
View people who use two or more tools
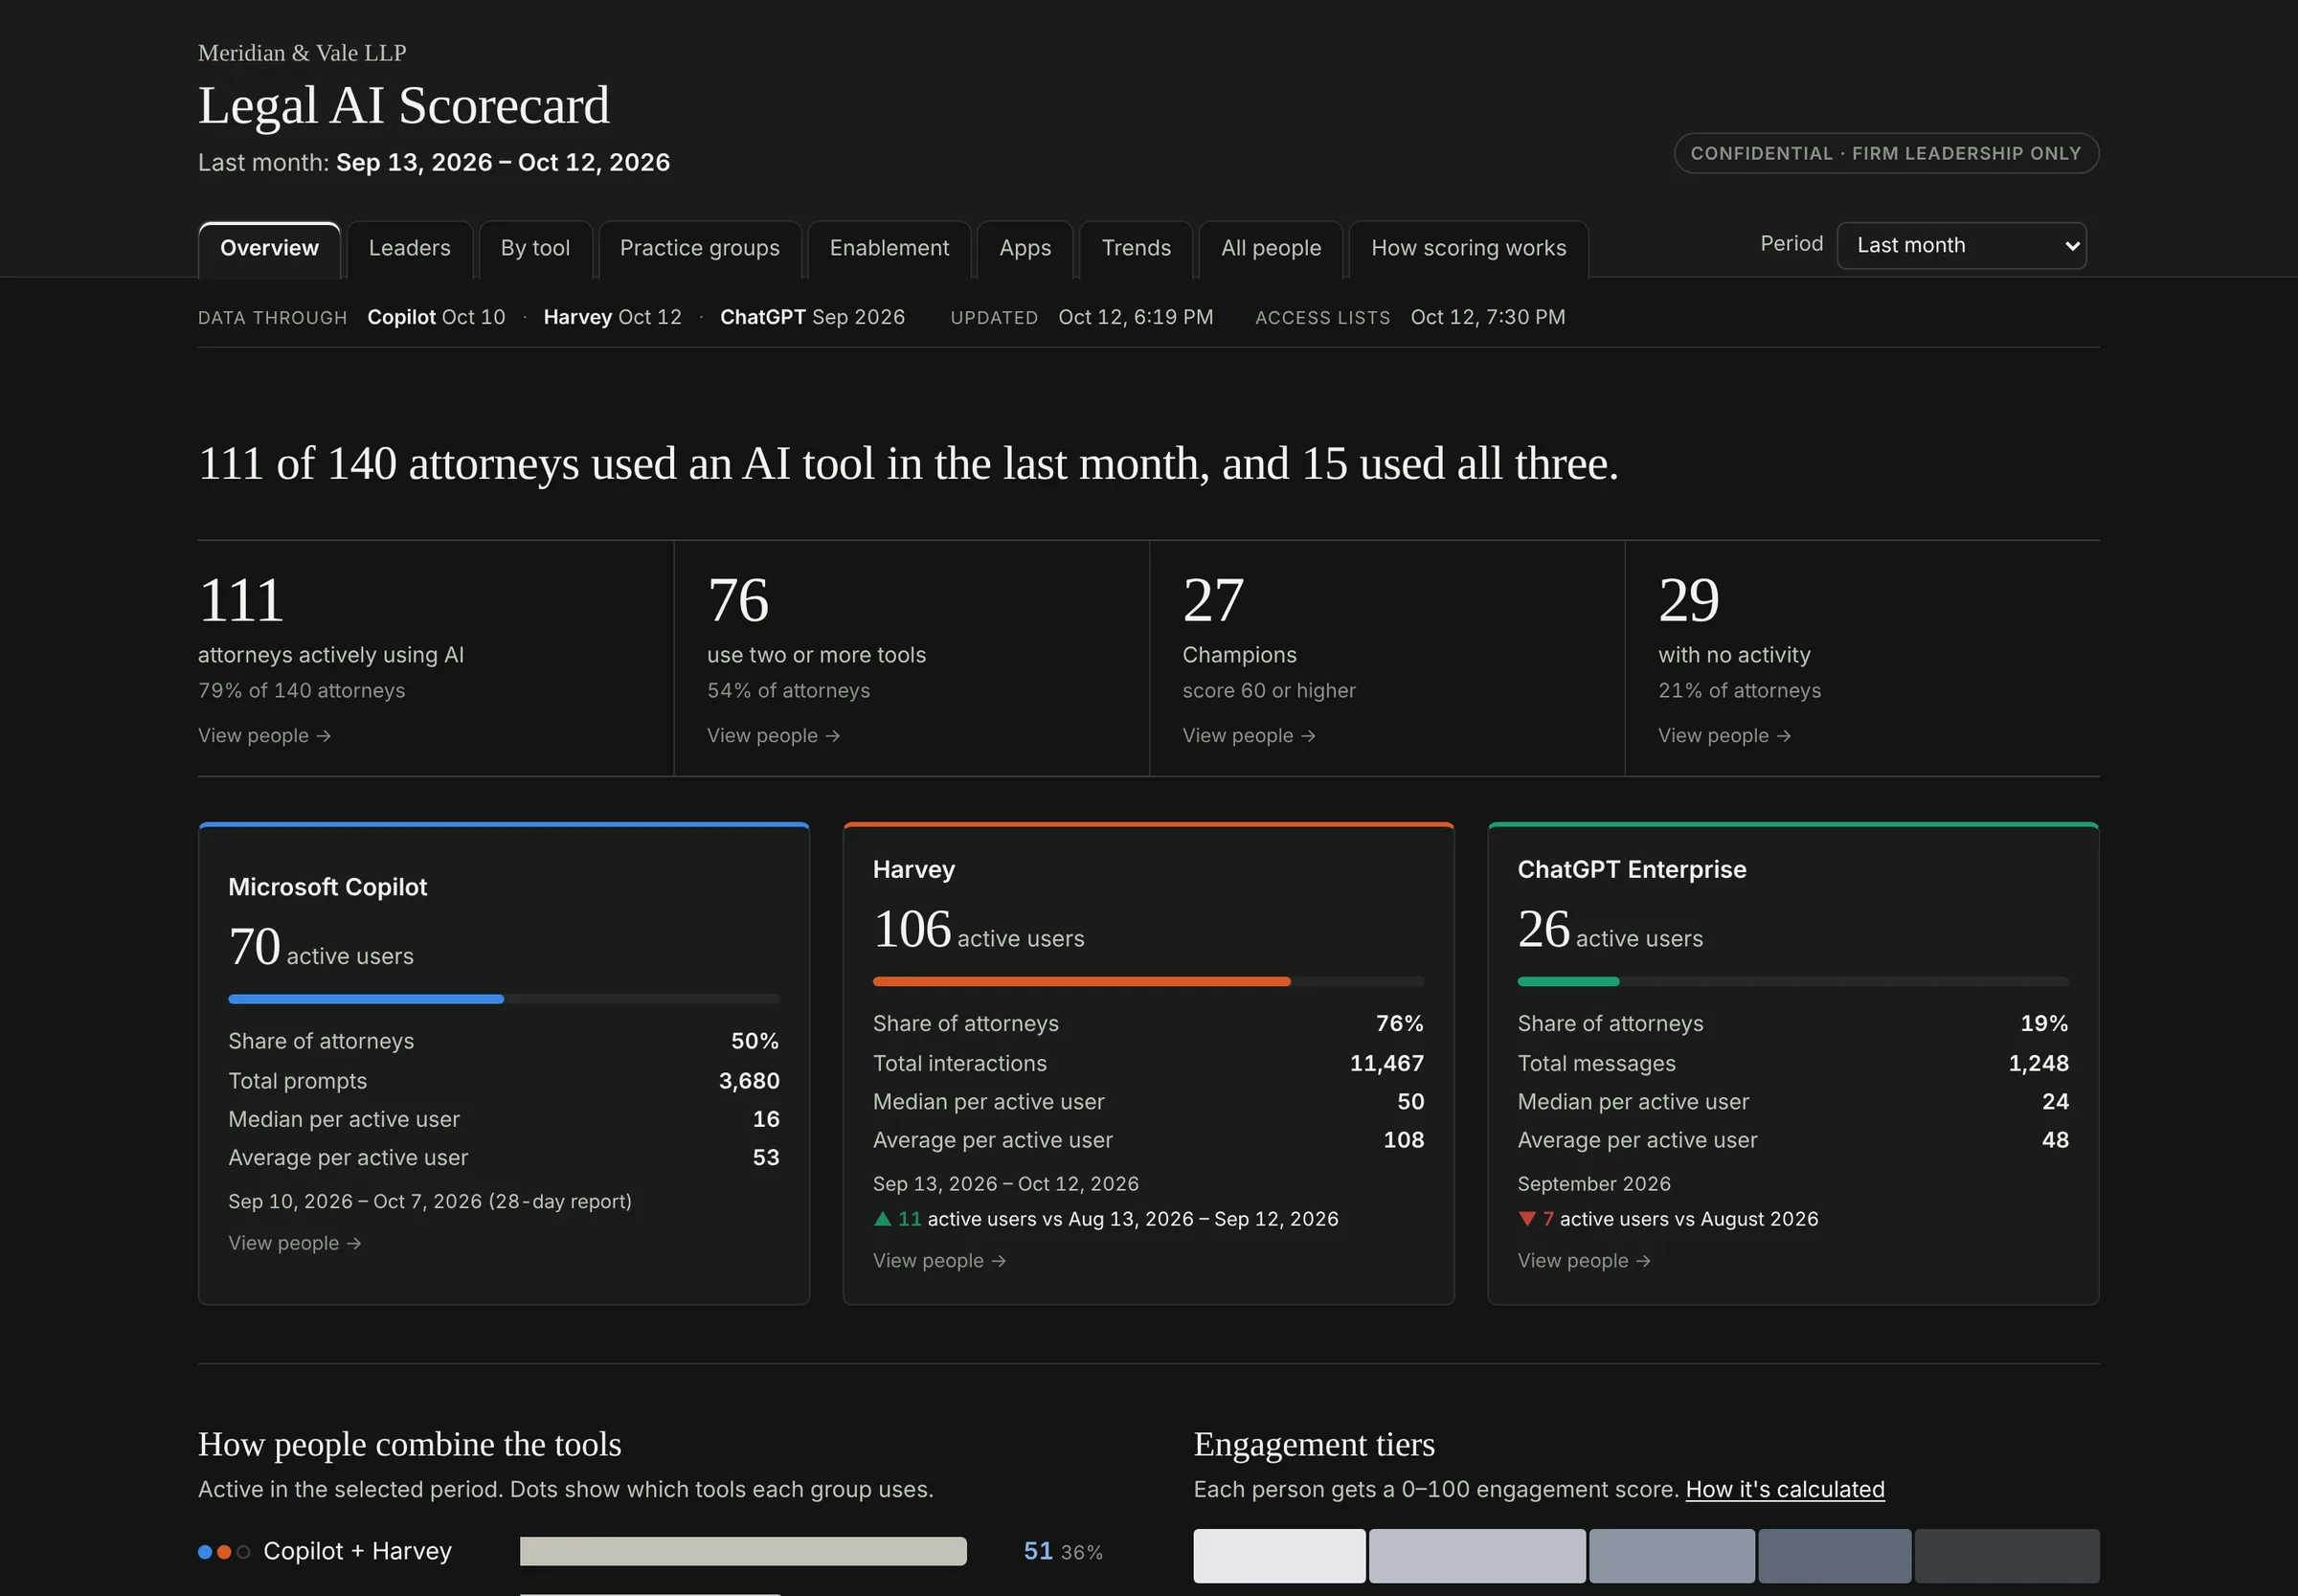click(773, 735)
